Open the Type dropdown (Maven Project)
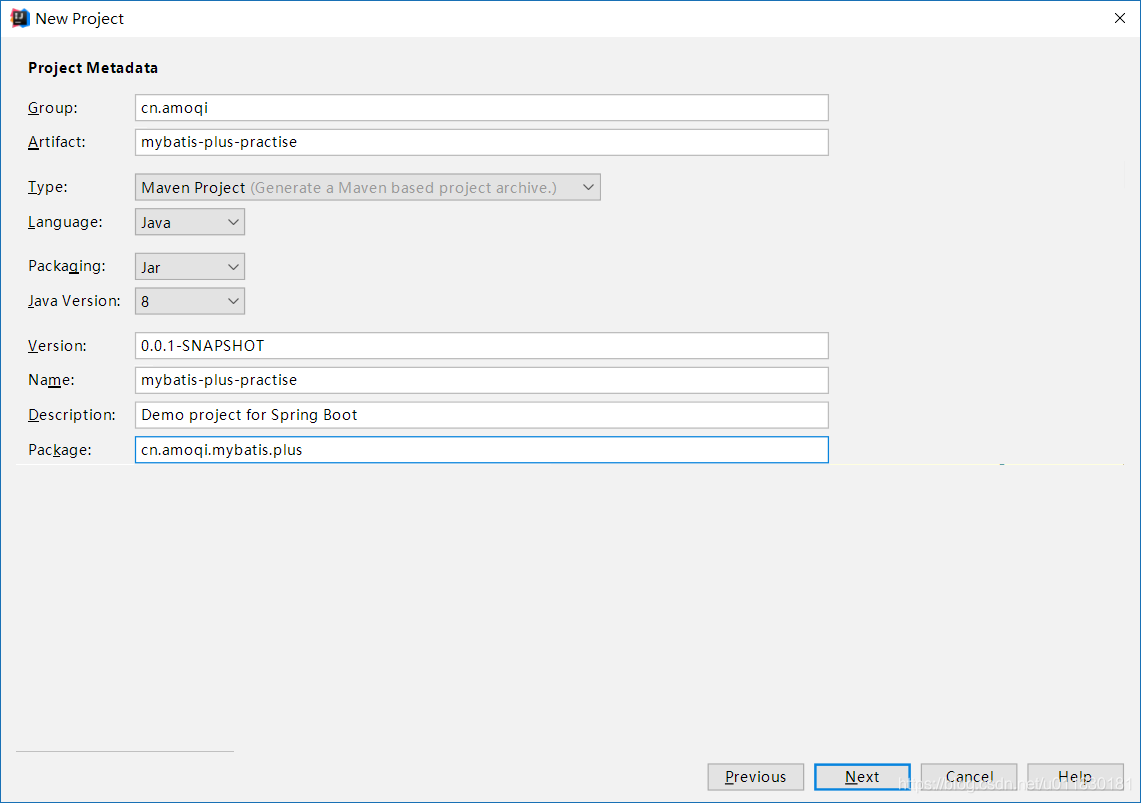Viewport: 1141px width, 803px height. 367,187
